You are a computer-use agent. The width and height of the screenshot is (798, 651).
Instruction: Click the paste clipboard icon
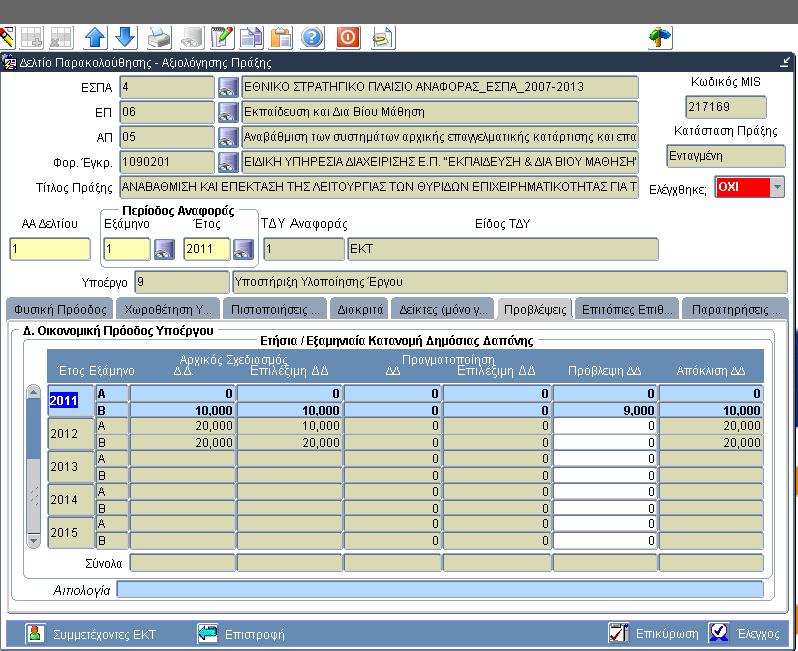pyautogui.click(x=281, y=38)
